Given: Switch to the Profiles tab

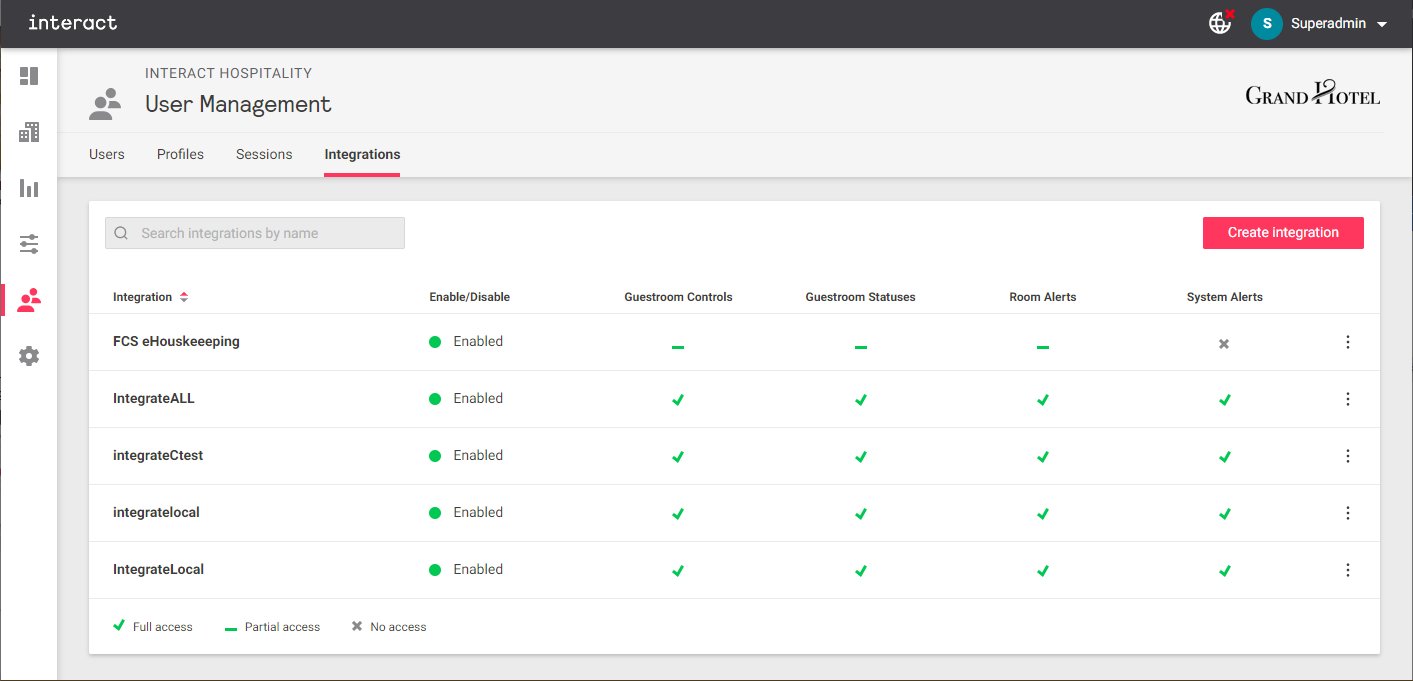Looking at the screenshot, I should [x=180, y=154].
